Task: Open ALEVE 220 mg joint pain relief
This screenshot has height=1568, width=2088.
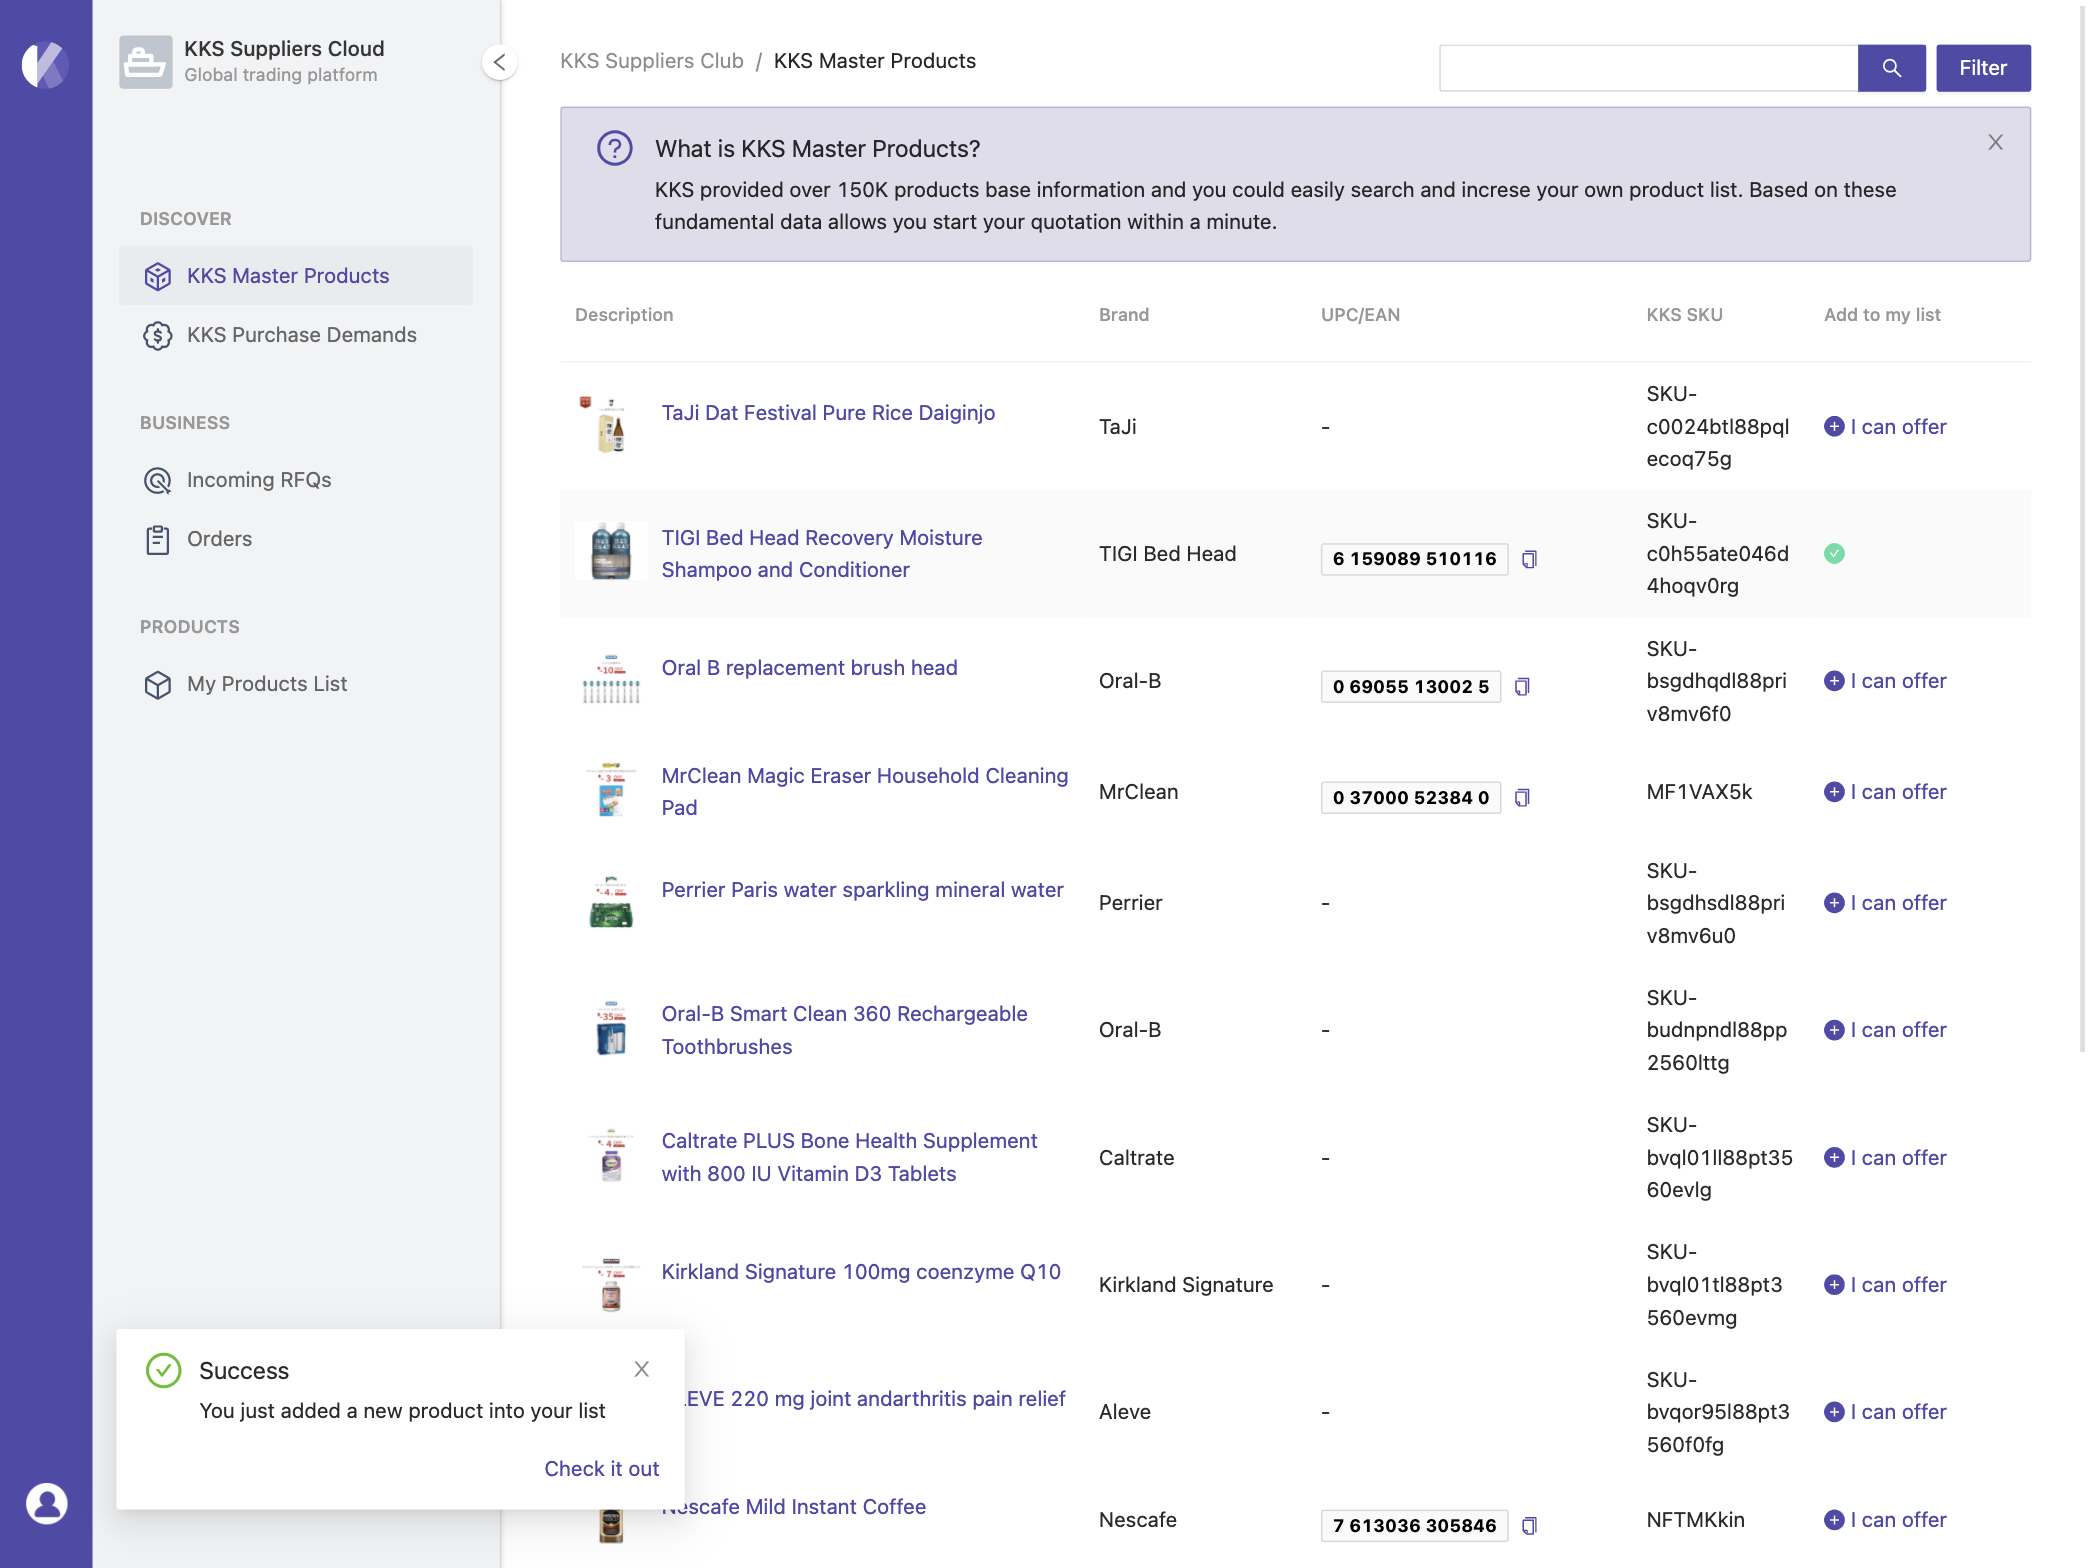Action: coord(876,1399)
